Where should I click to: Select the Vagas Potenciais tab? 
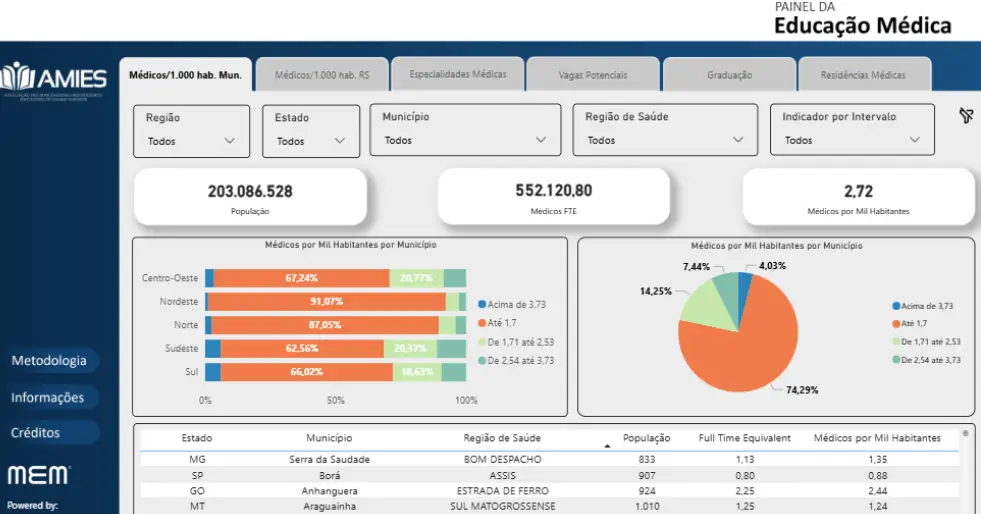[x=593, y=75]
